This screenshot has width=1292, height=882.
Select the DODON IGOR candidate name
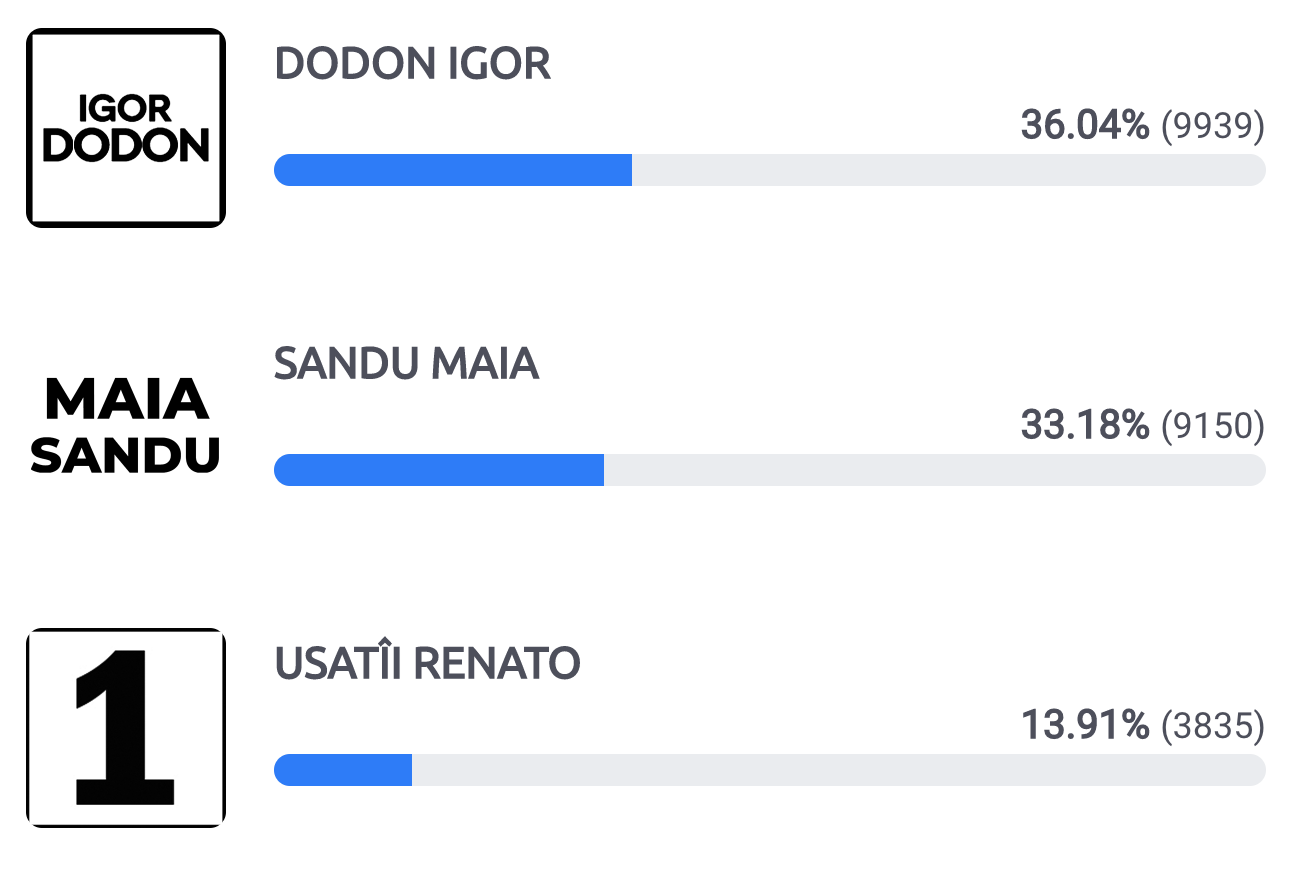click(412, 65)
